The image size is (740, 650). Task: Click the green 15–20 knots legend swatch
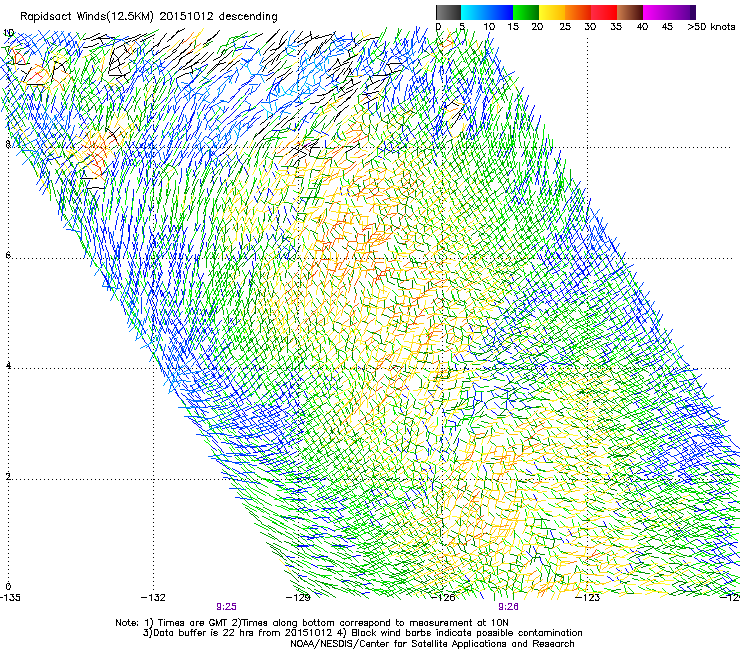[526, 12]
